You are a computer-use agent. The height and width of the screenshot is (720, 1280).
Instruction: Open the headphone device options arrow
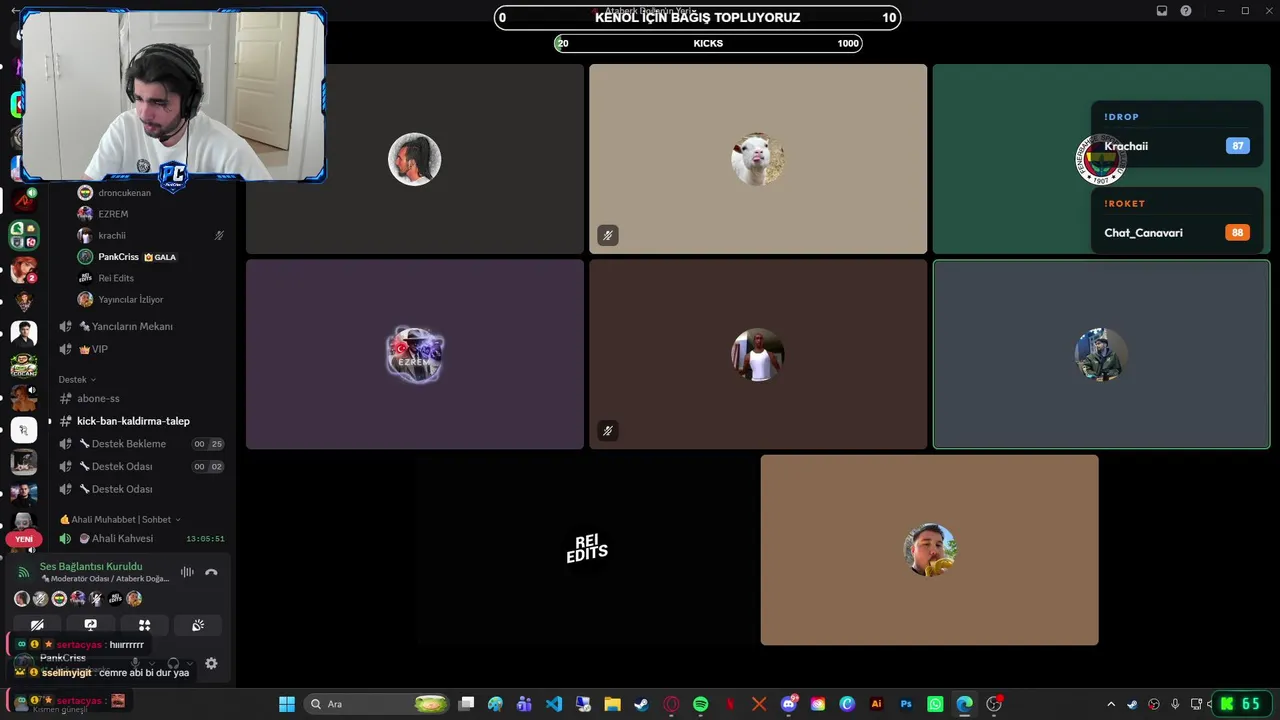[190, 663]
